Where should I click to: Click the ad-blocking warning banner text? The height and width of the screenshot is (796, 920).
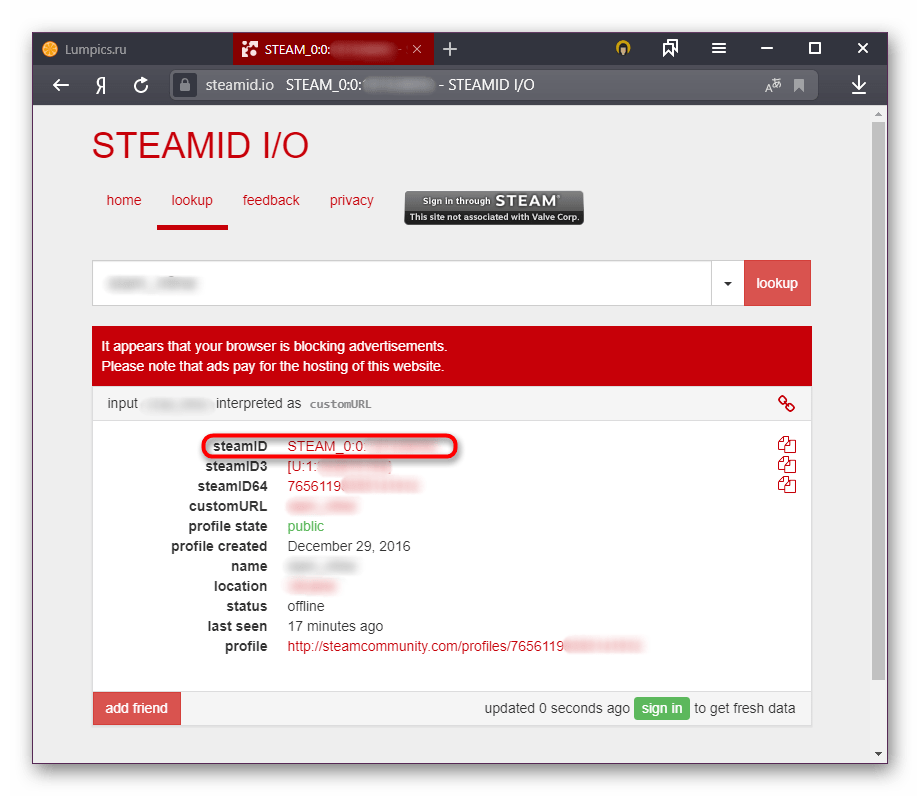[274, 356]
